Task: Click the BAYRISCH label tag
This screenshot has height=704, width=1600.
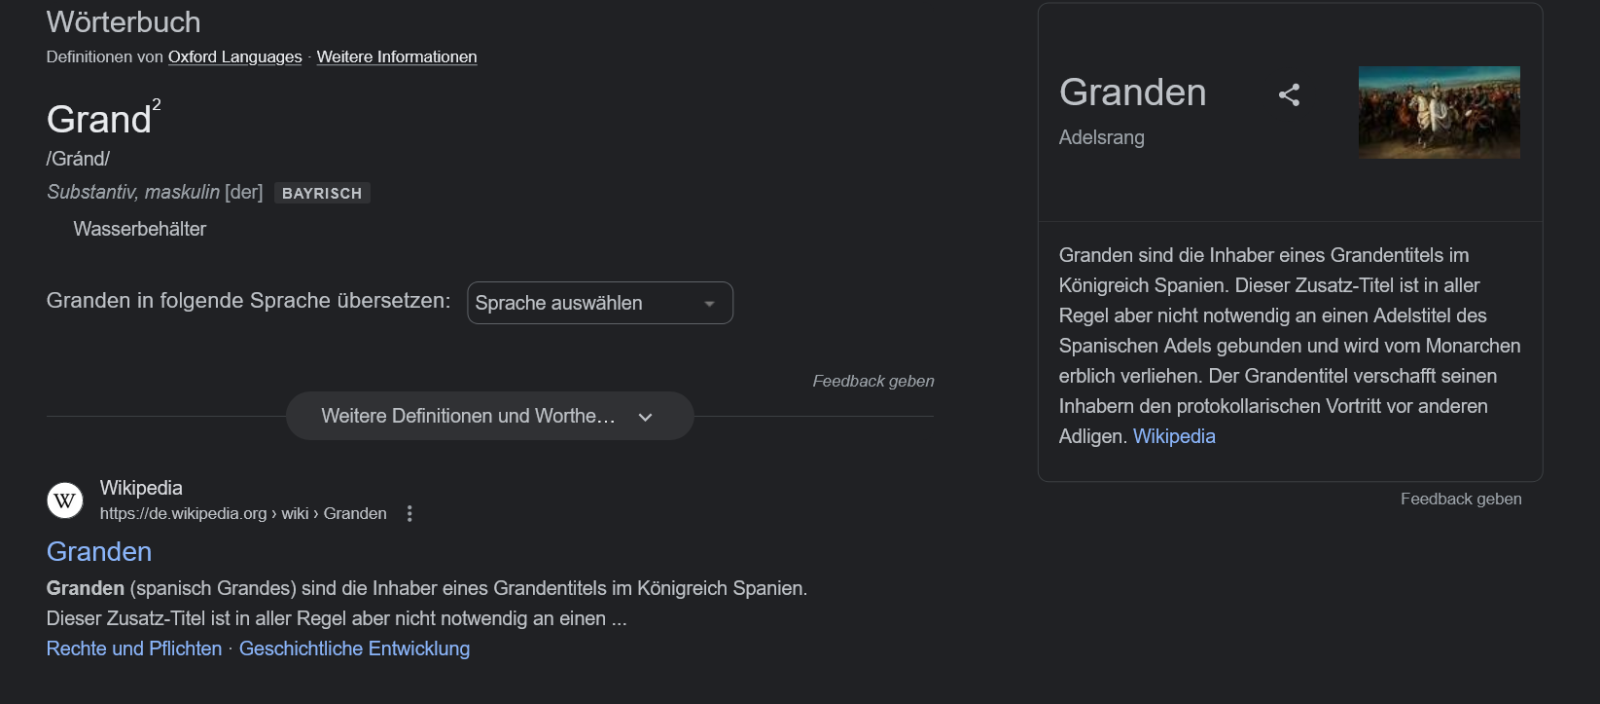Action: 322,193
